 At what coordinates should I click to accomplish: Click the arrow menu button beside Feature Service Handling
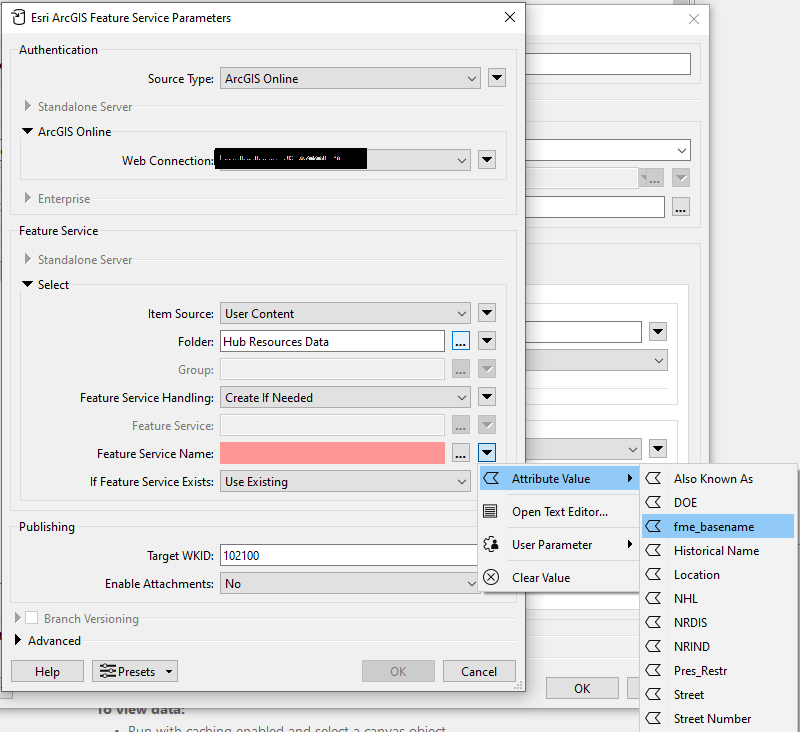pos(487,396)
